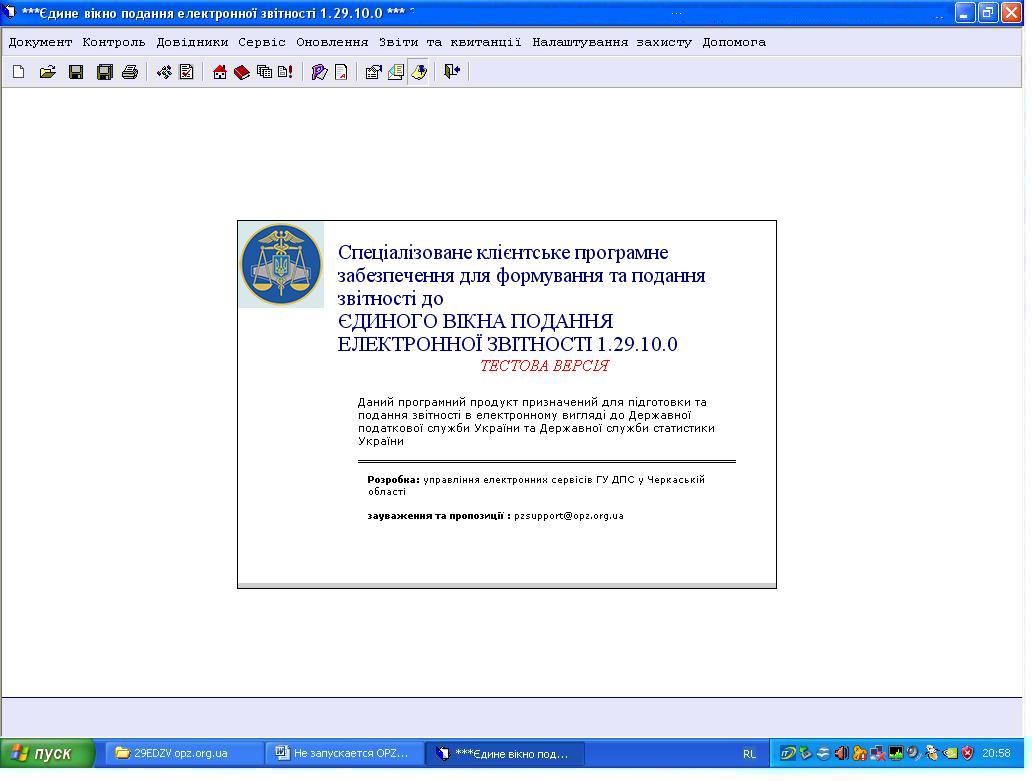Click the speaker volume tray icon

842,753
